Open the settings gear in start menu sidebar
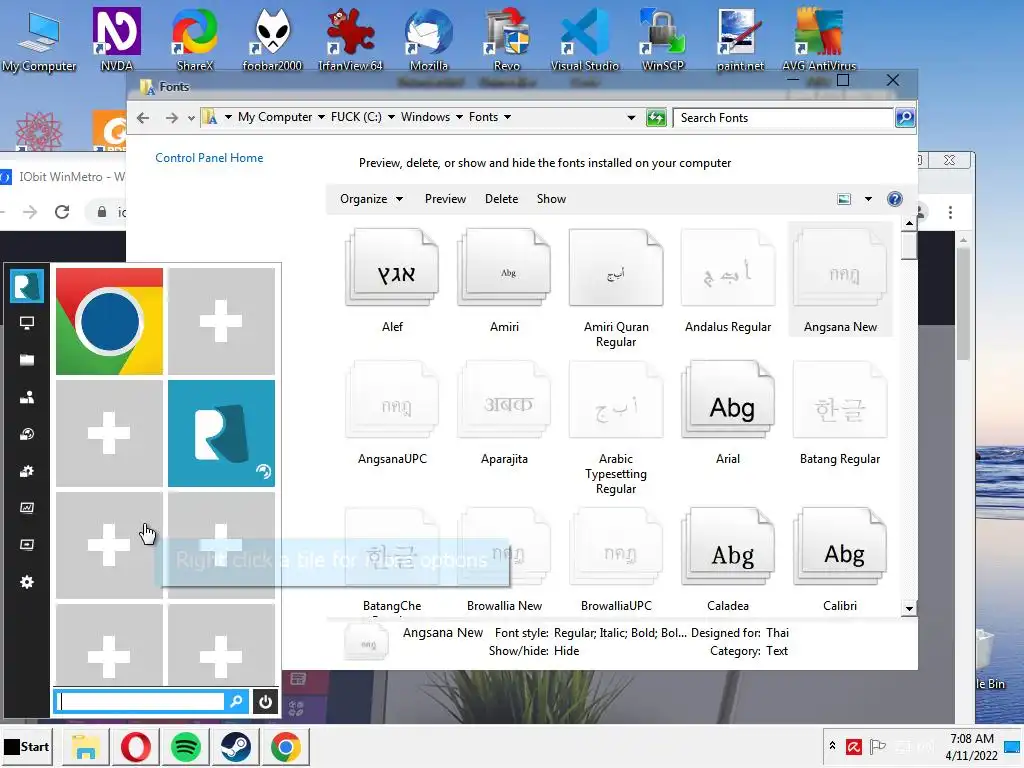Viewport: 1024px width, 768px height. tap(27, 582)
